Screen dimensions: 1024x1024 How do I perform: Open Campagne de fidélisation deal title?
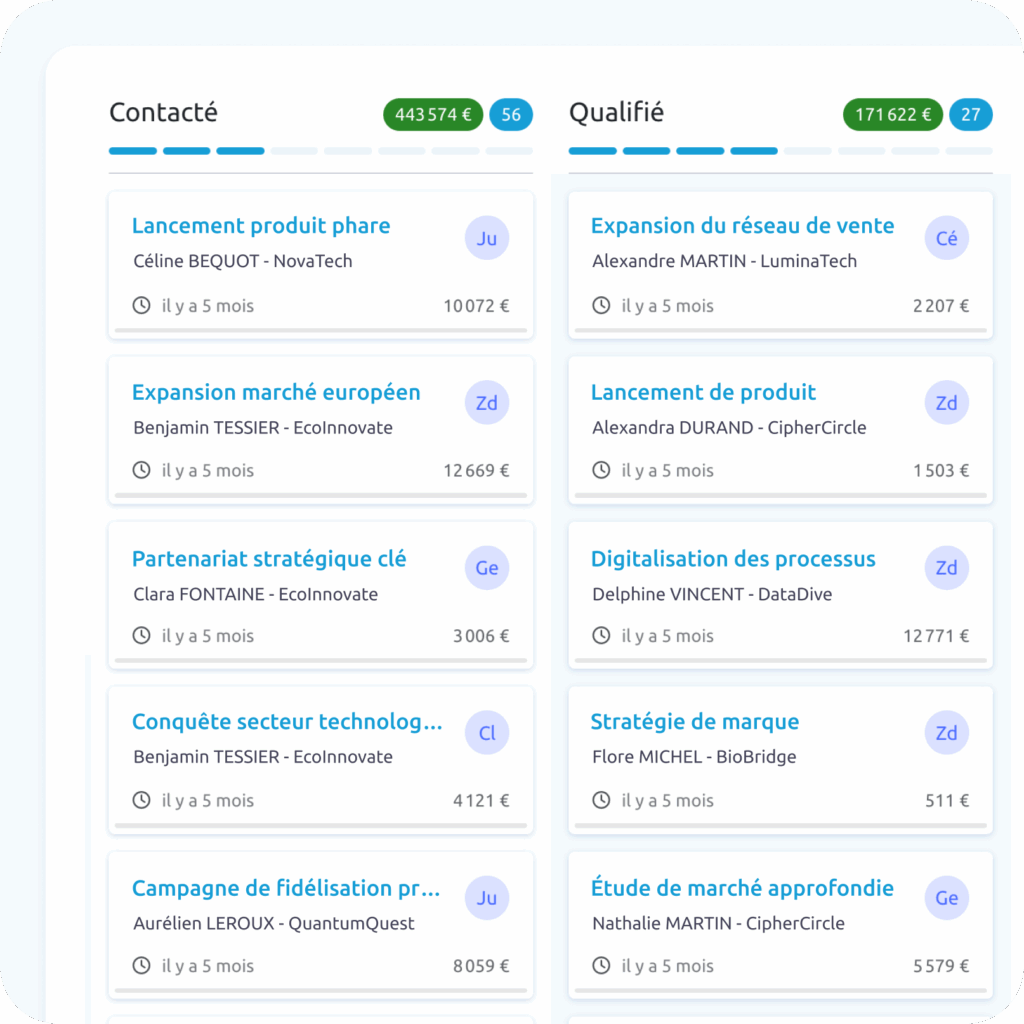coord(286,888)
